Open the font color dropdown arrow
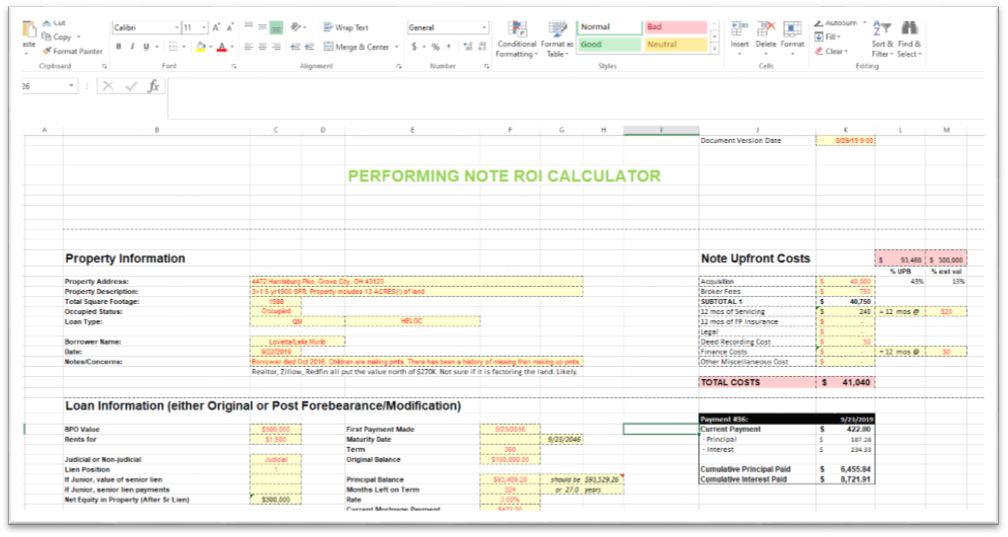This screenshot has height=537, width=1008. tap(231, 46)
